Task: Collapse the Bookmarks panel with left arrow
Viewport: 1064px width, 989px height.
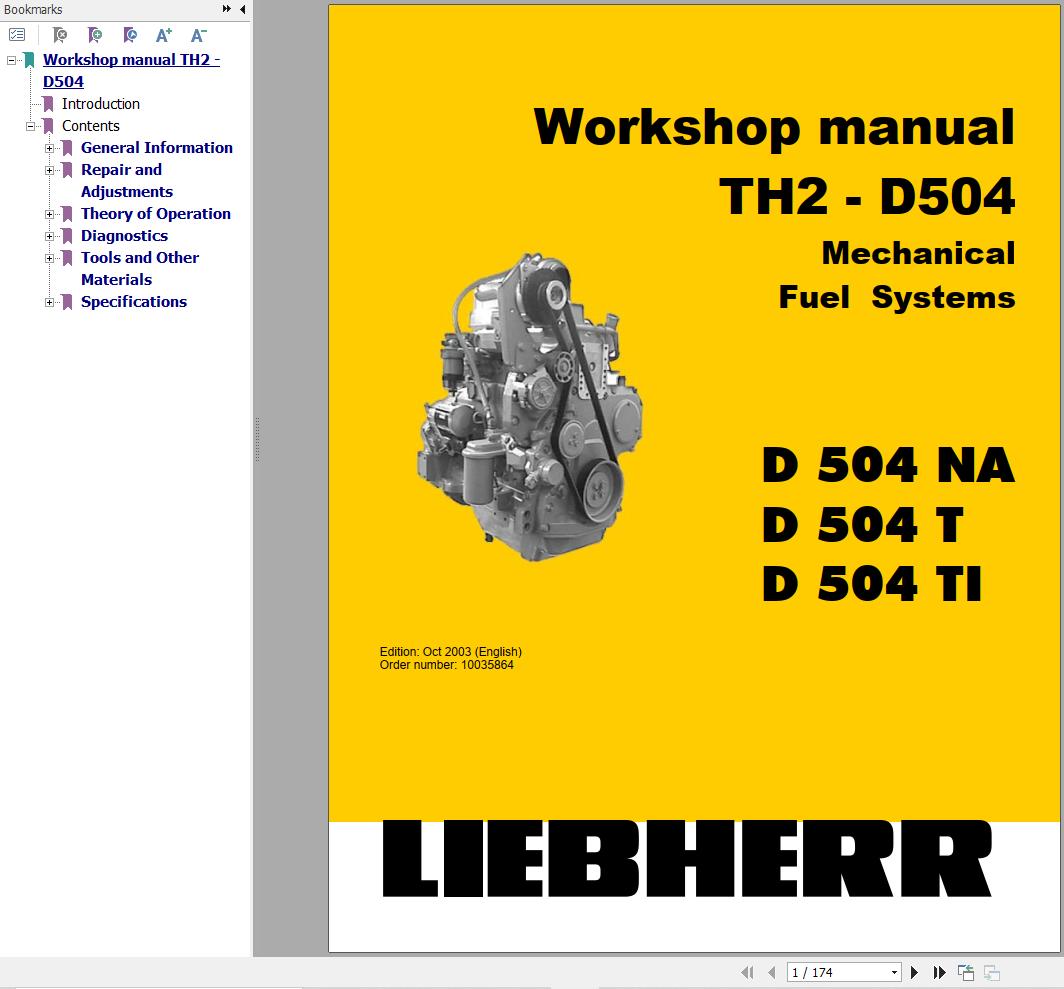Action: point(242,9)
